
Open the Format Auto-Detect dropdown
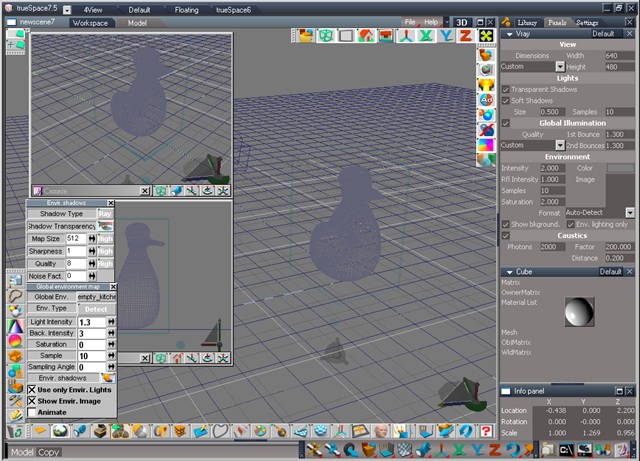[x=630, y=213]
